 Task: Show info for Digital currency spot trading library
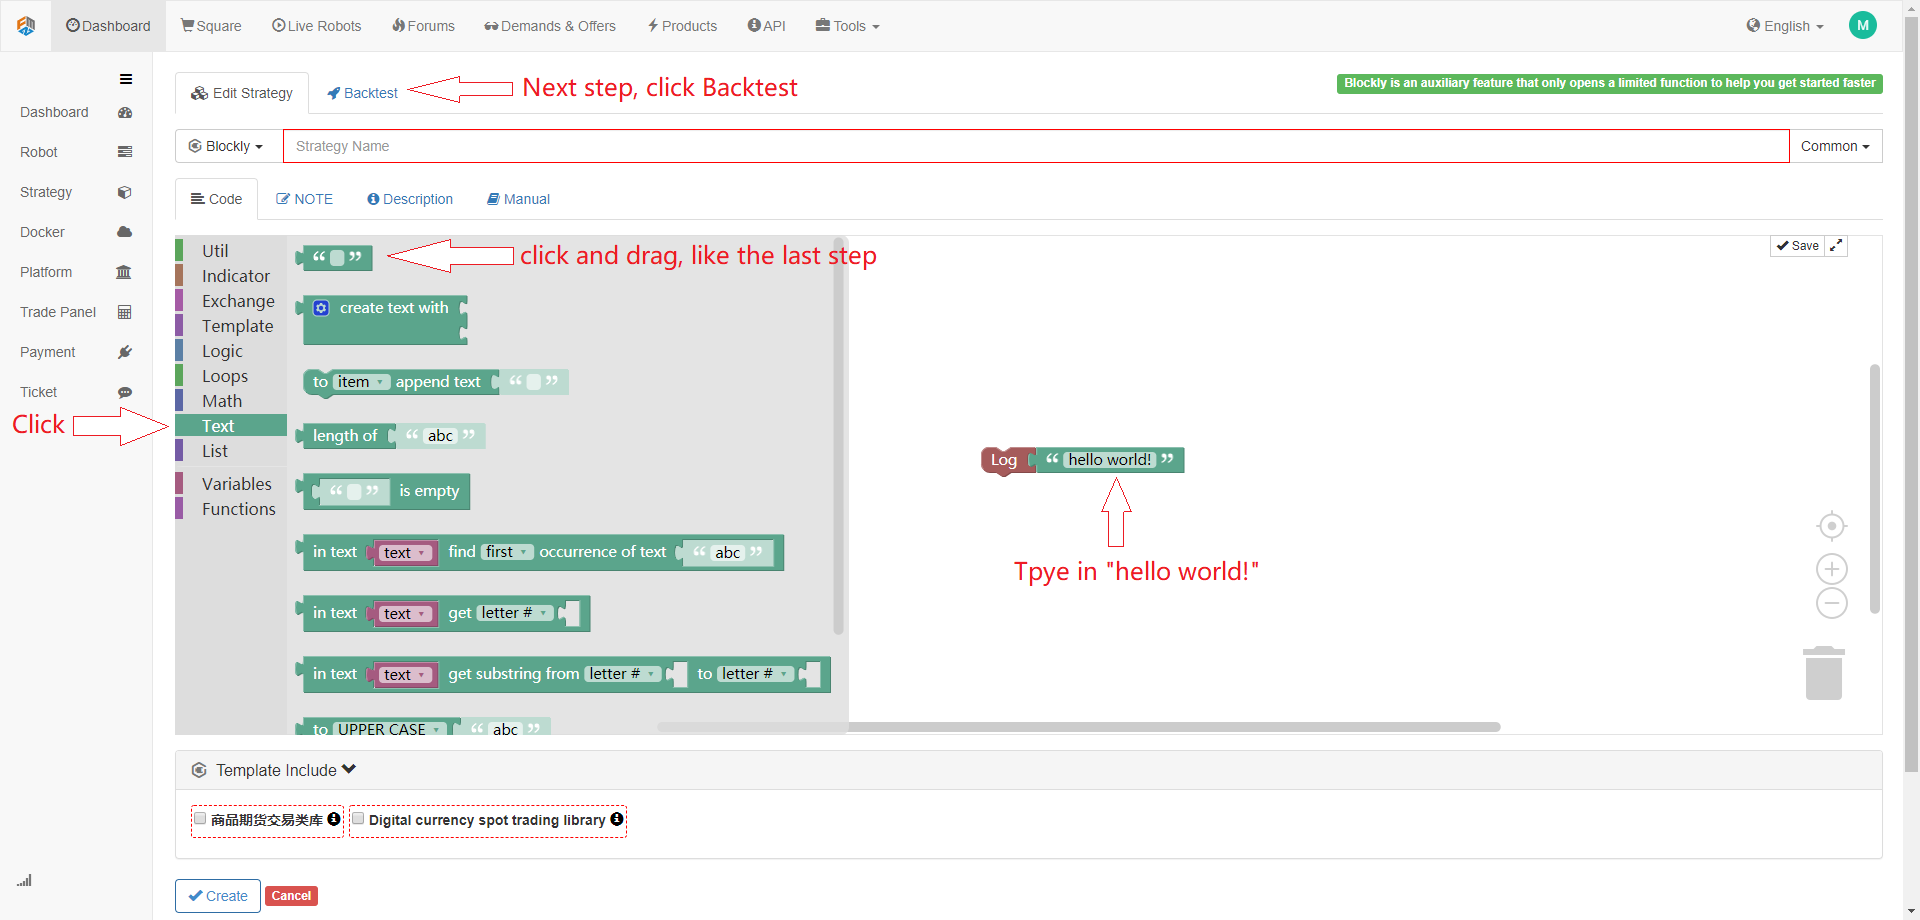[617, 819]
